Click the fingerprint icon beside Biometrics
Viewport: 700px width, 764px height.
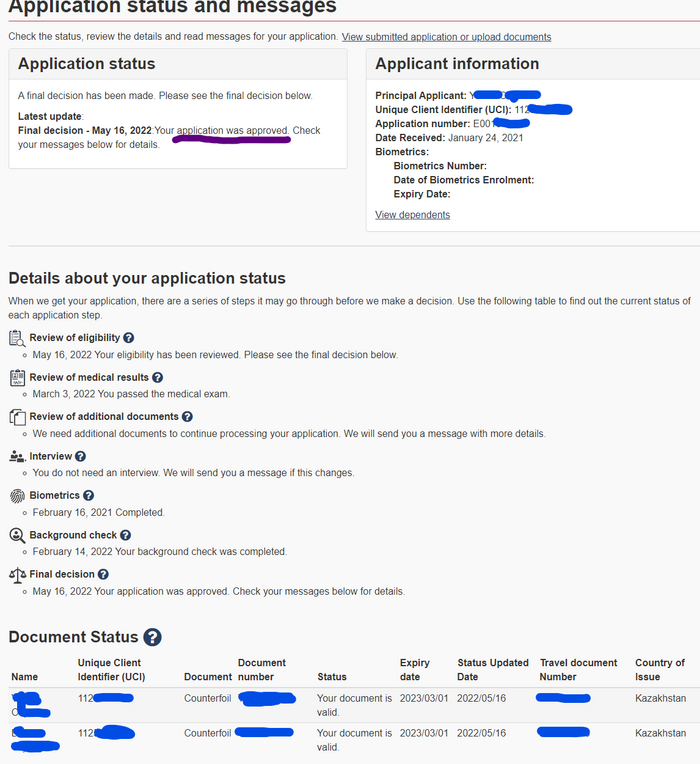pyautogui.click(x=17, y=495)
